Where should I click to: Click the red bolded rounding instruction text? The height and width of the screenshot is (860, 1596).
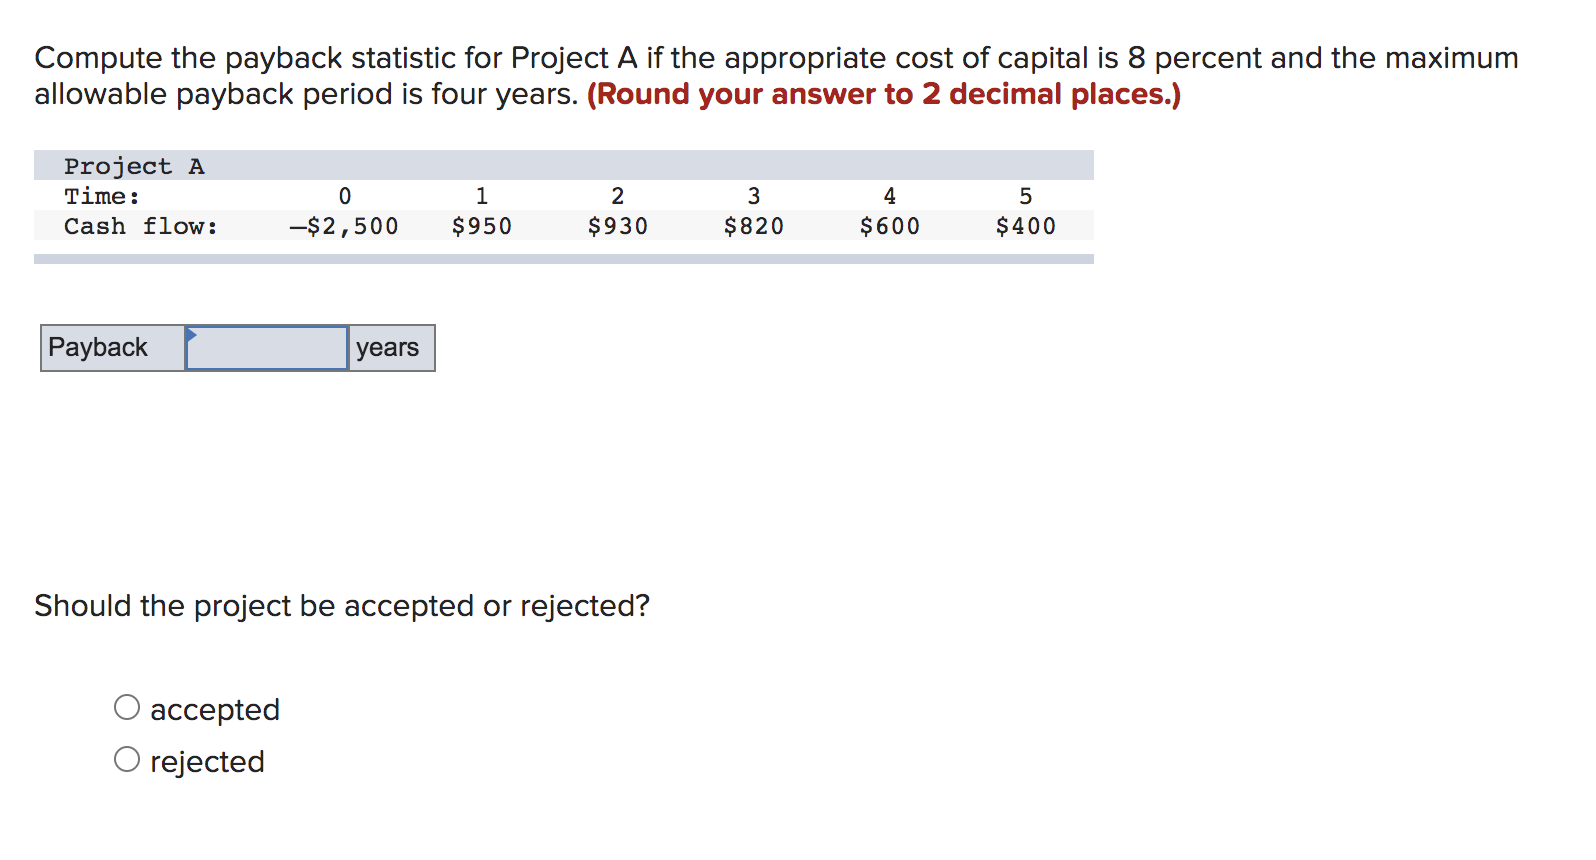(885, 94)
